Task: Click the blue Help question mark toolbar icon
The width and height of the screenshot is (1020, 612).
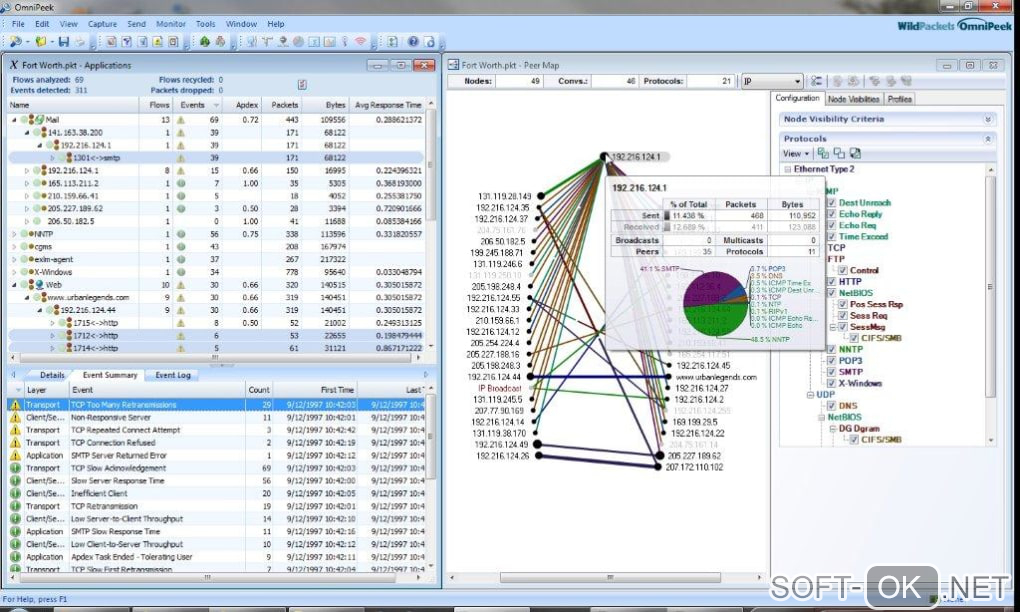Action: pos(413,42)
